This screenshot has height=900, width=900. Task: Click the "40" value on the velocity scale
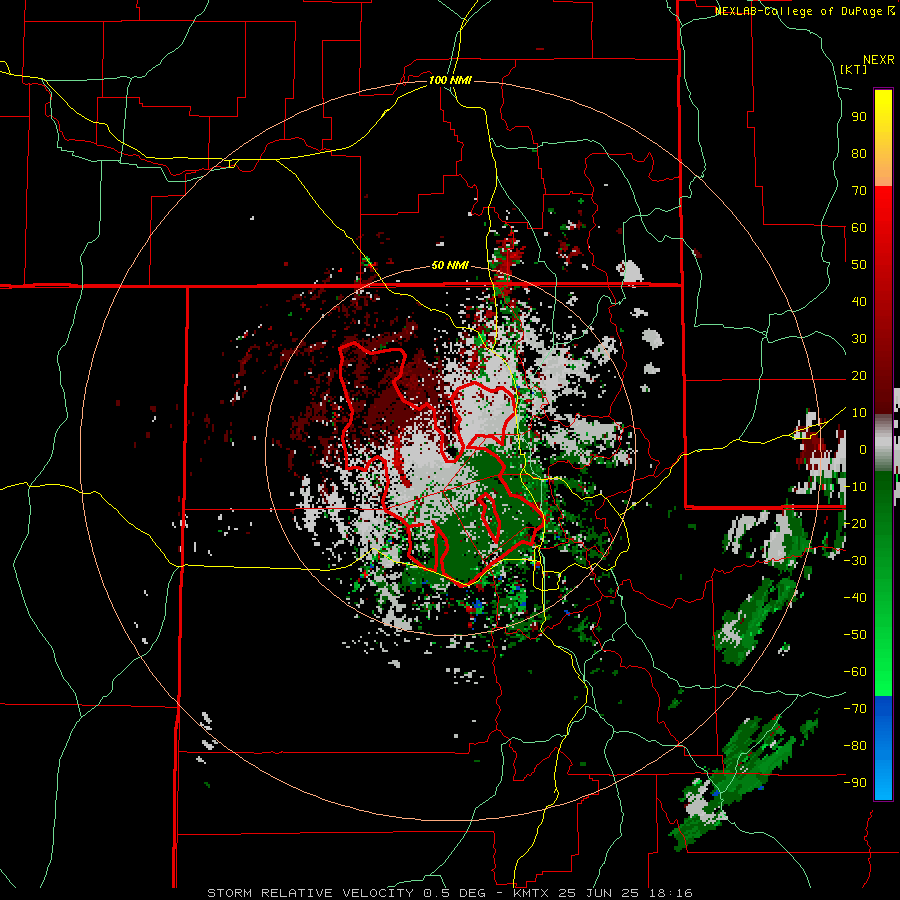point(859,301)
